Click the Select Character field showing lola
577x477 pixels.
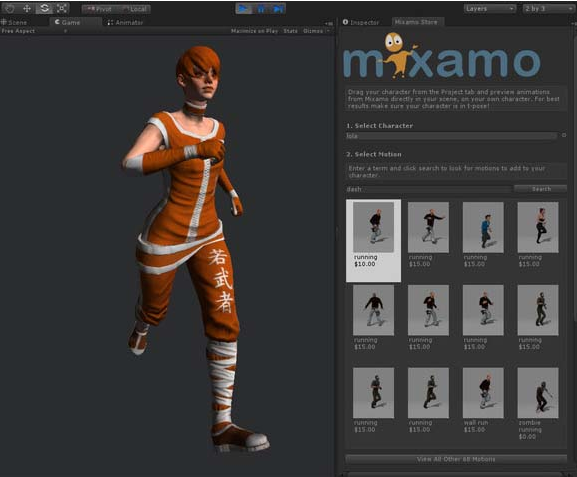[451, 136]
